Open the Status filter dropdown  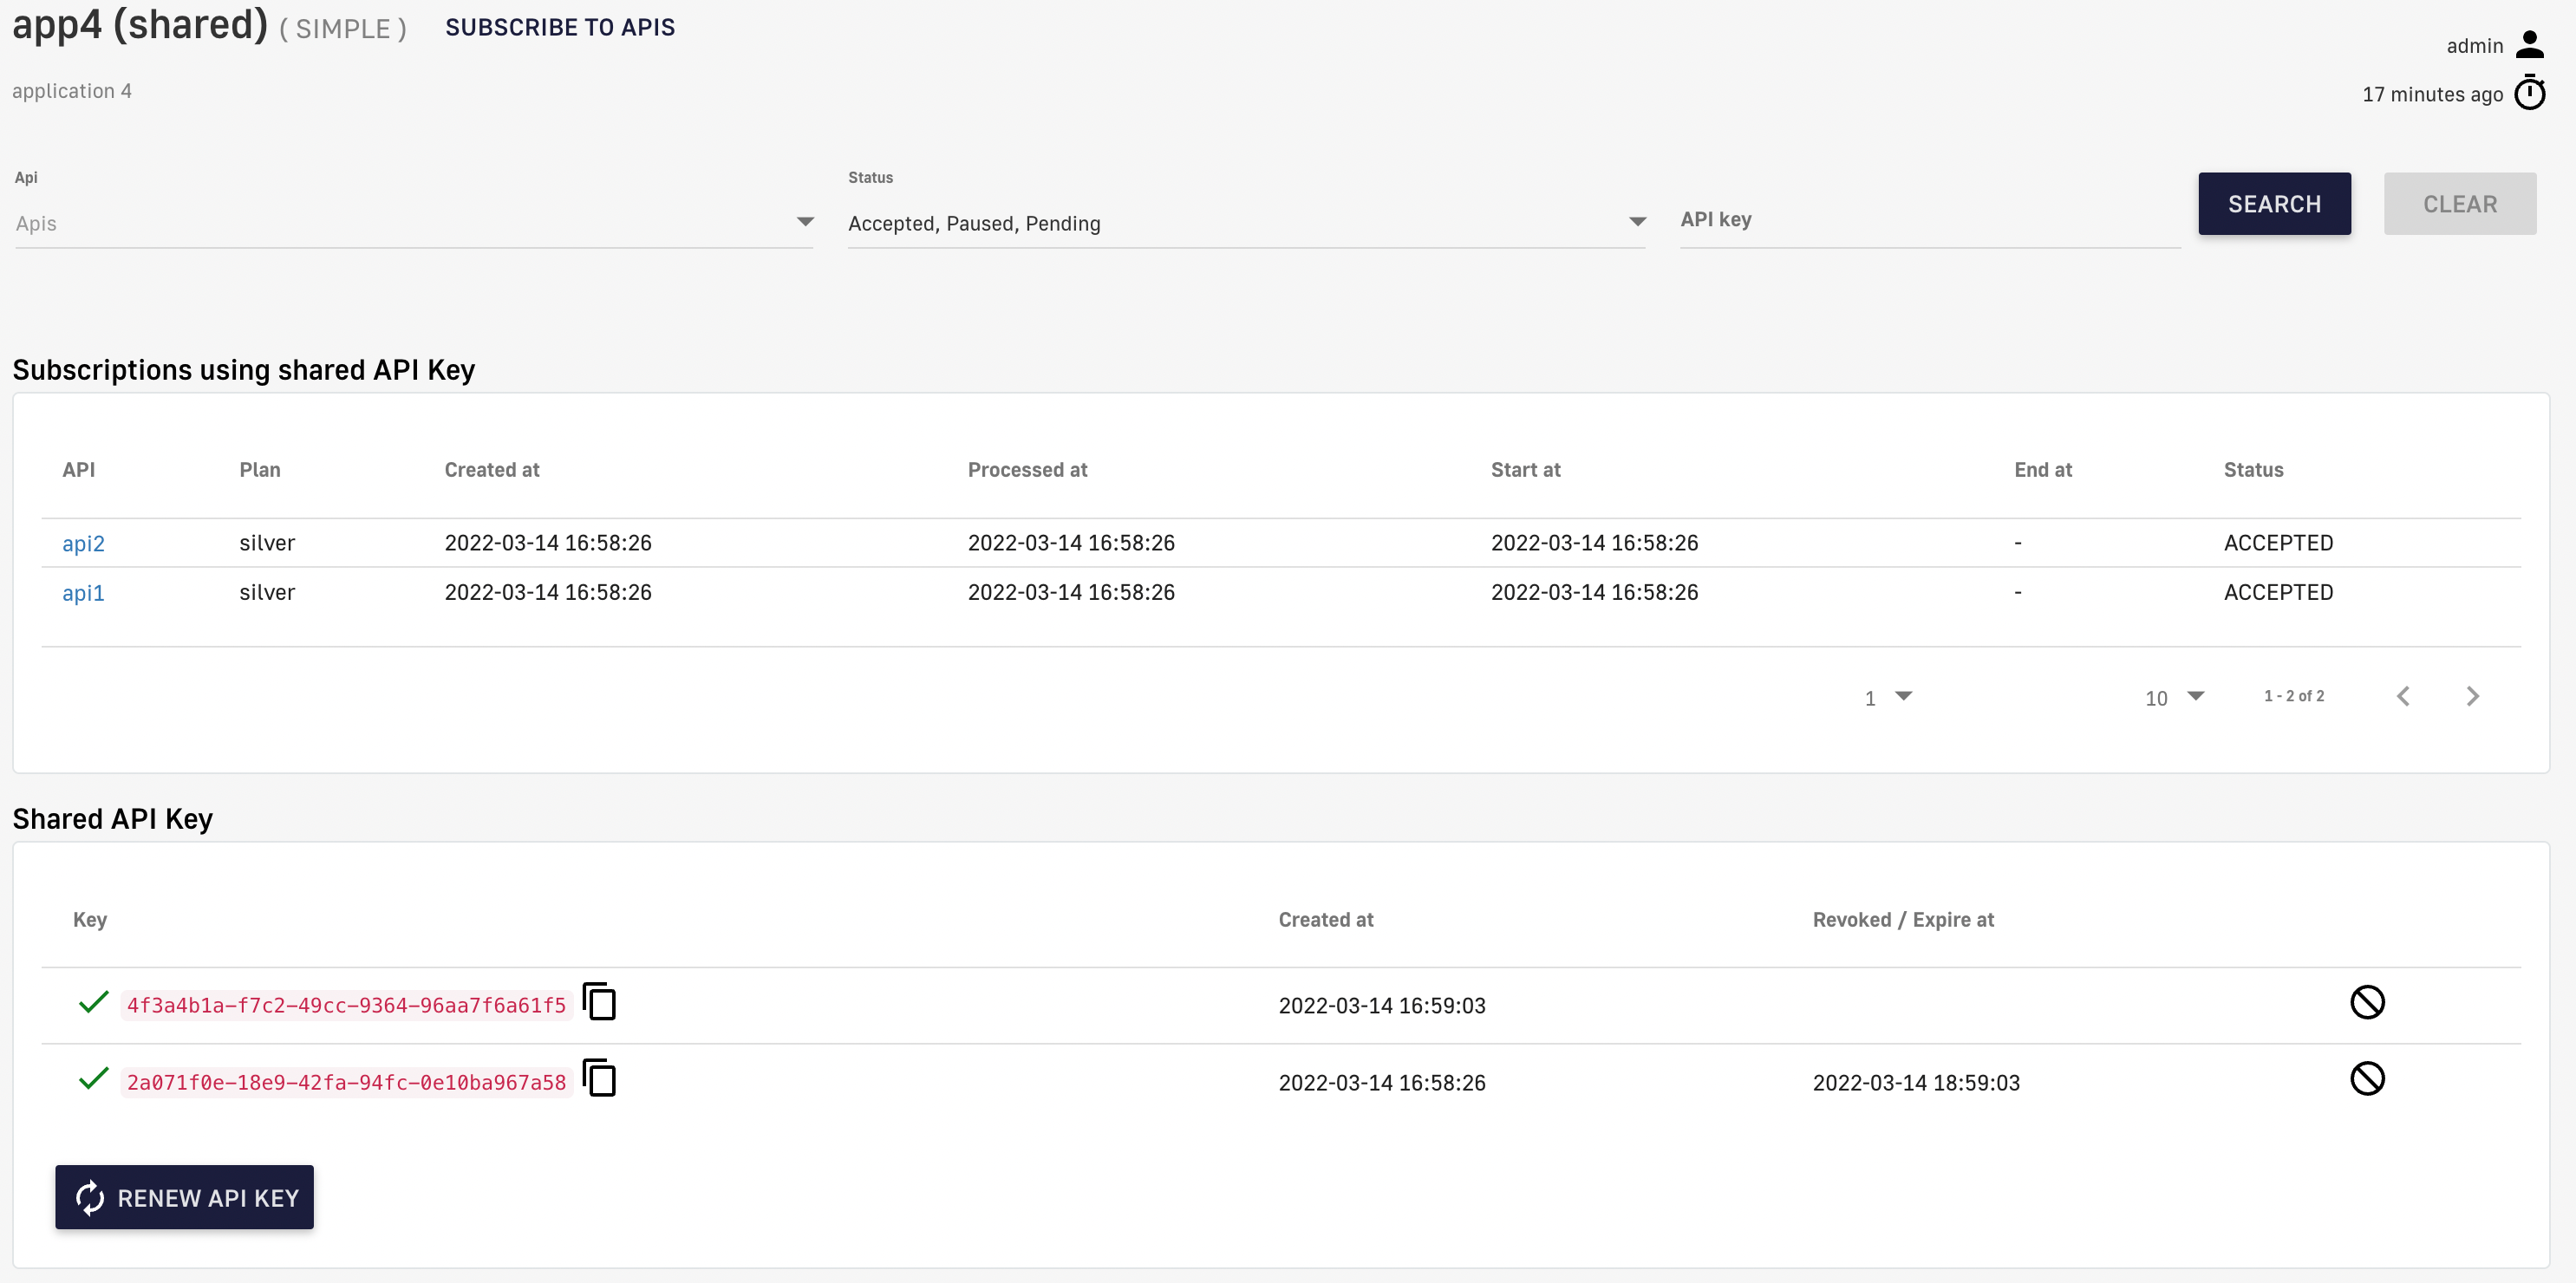pyautogui.click(x=1637, y=222)
